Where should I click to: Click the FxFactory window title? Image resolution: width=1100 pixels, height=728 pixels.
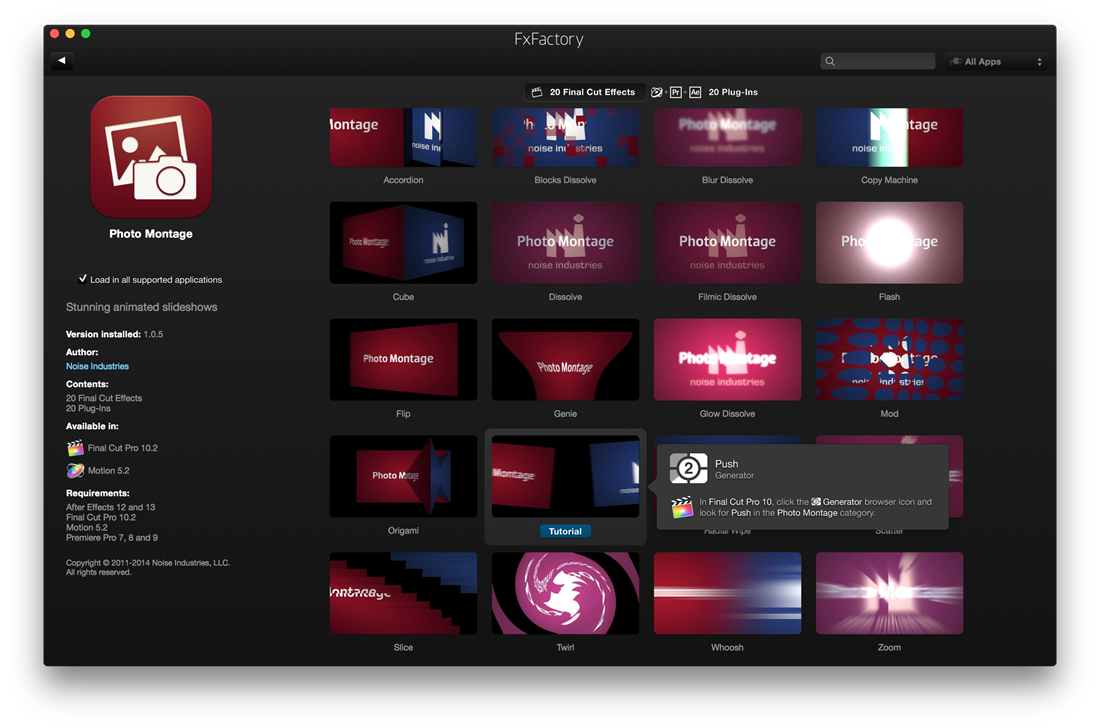tap(549, 39)
